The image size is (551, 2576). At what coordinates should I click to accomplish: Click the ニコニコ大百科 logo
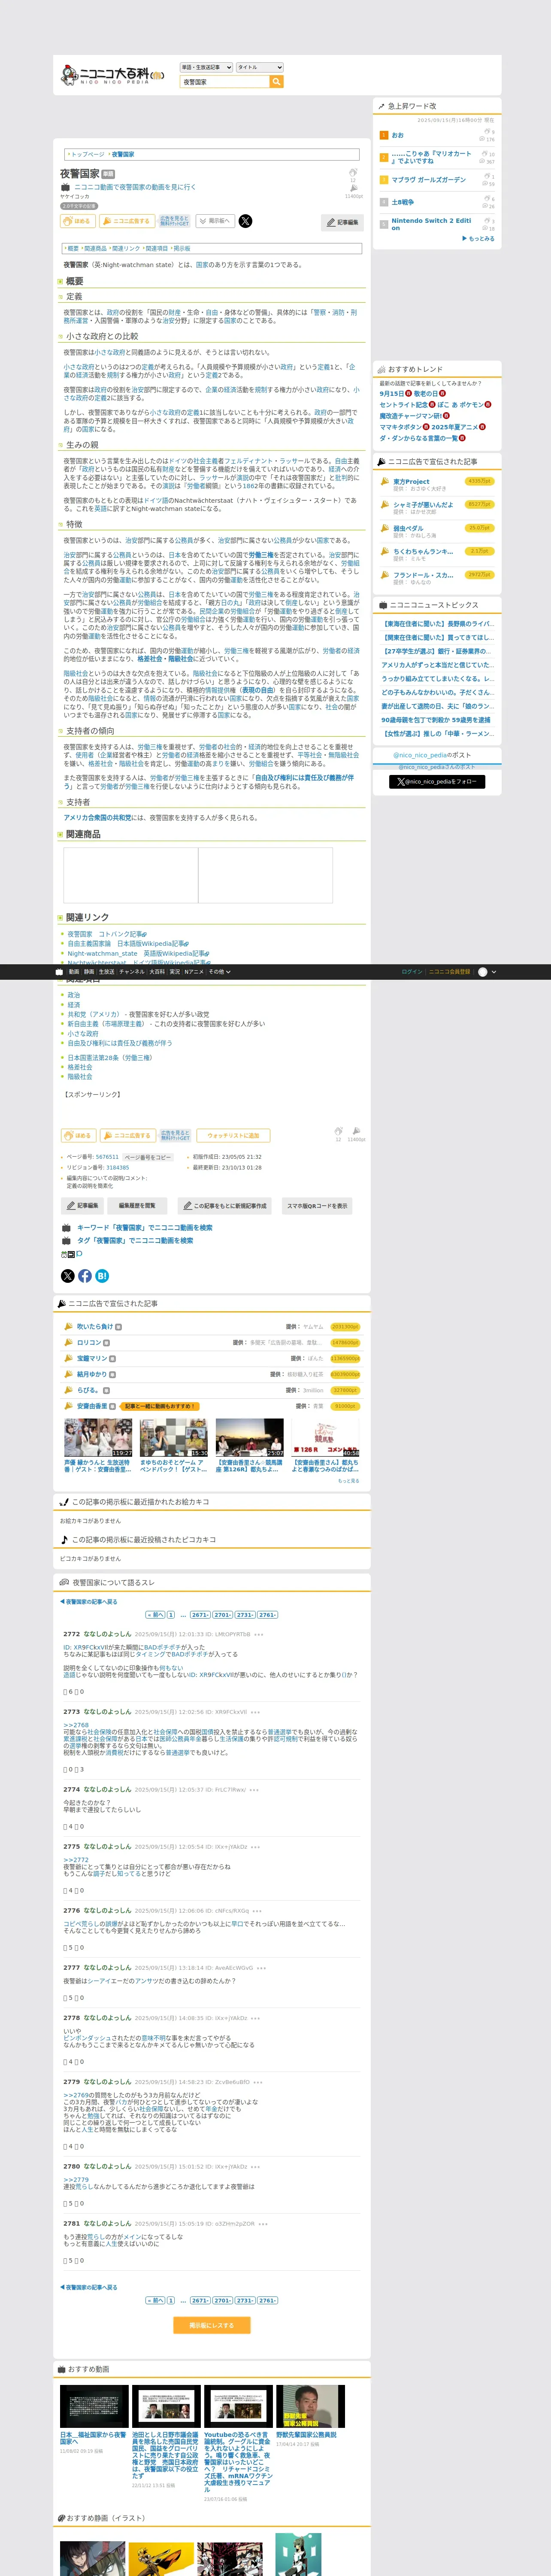click(x=112, y=76)
